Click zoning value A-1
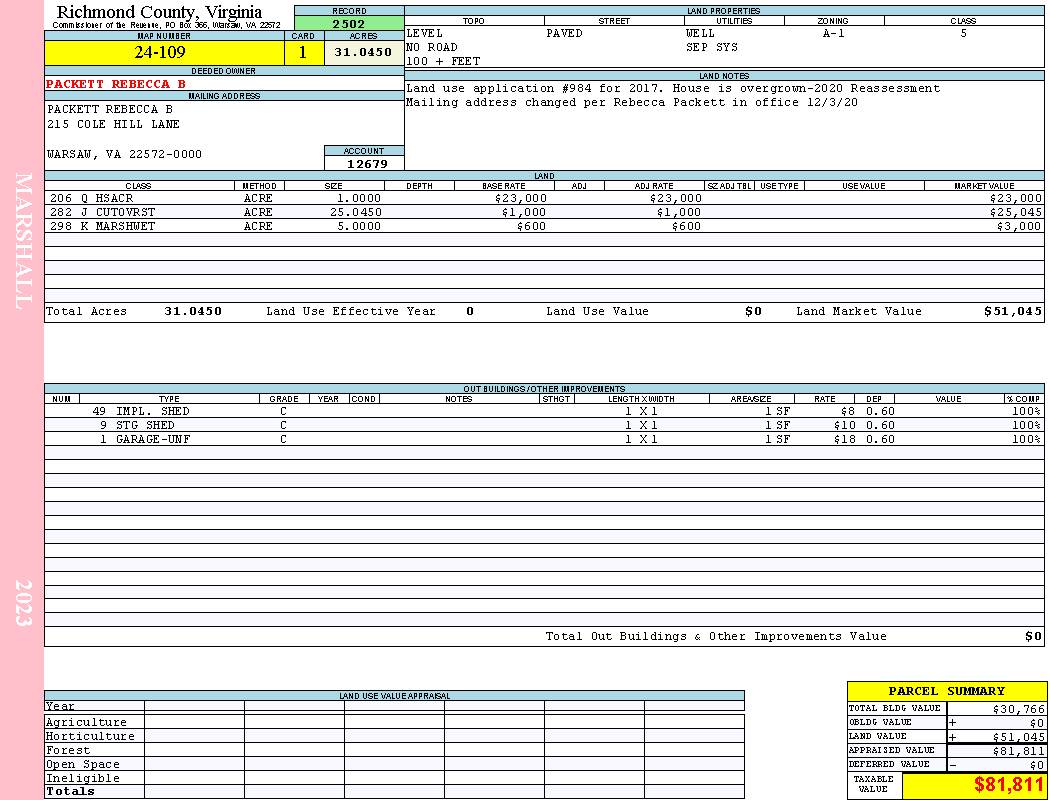Image resolution: width=1050 pixels, height=800 pixels. [x=834, y=33]
